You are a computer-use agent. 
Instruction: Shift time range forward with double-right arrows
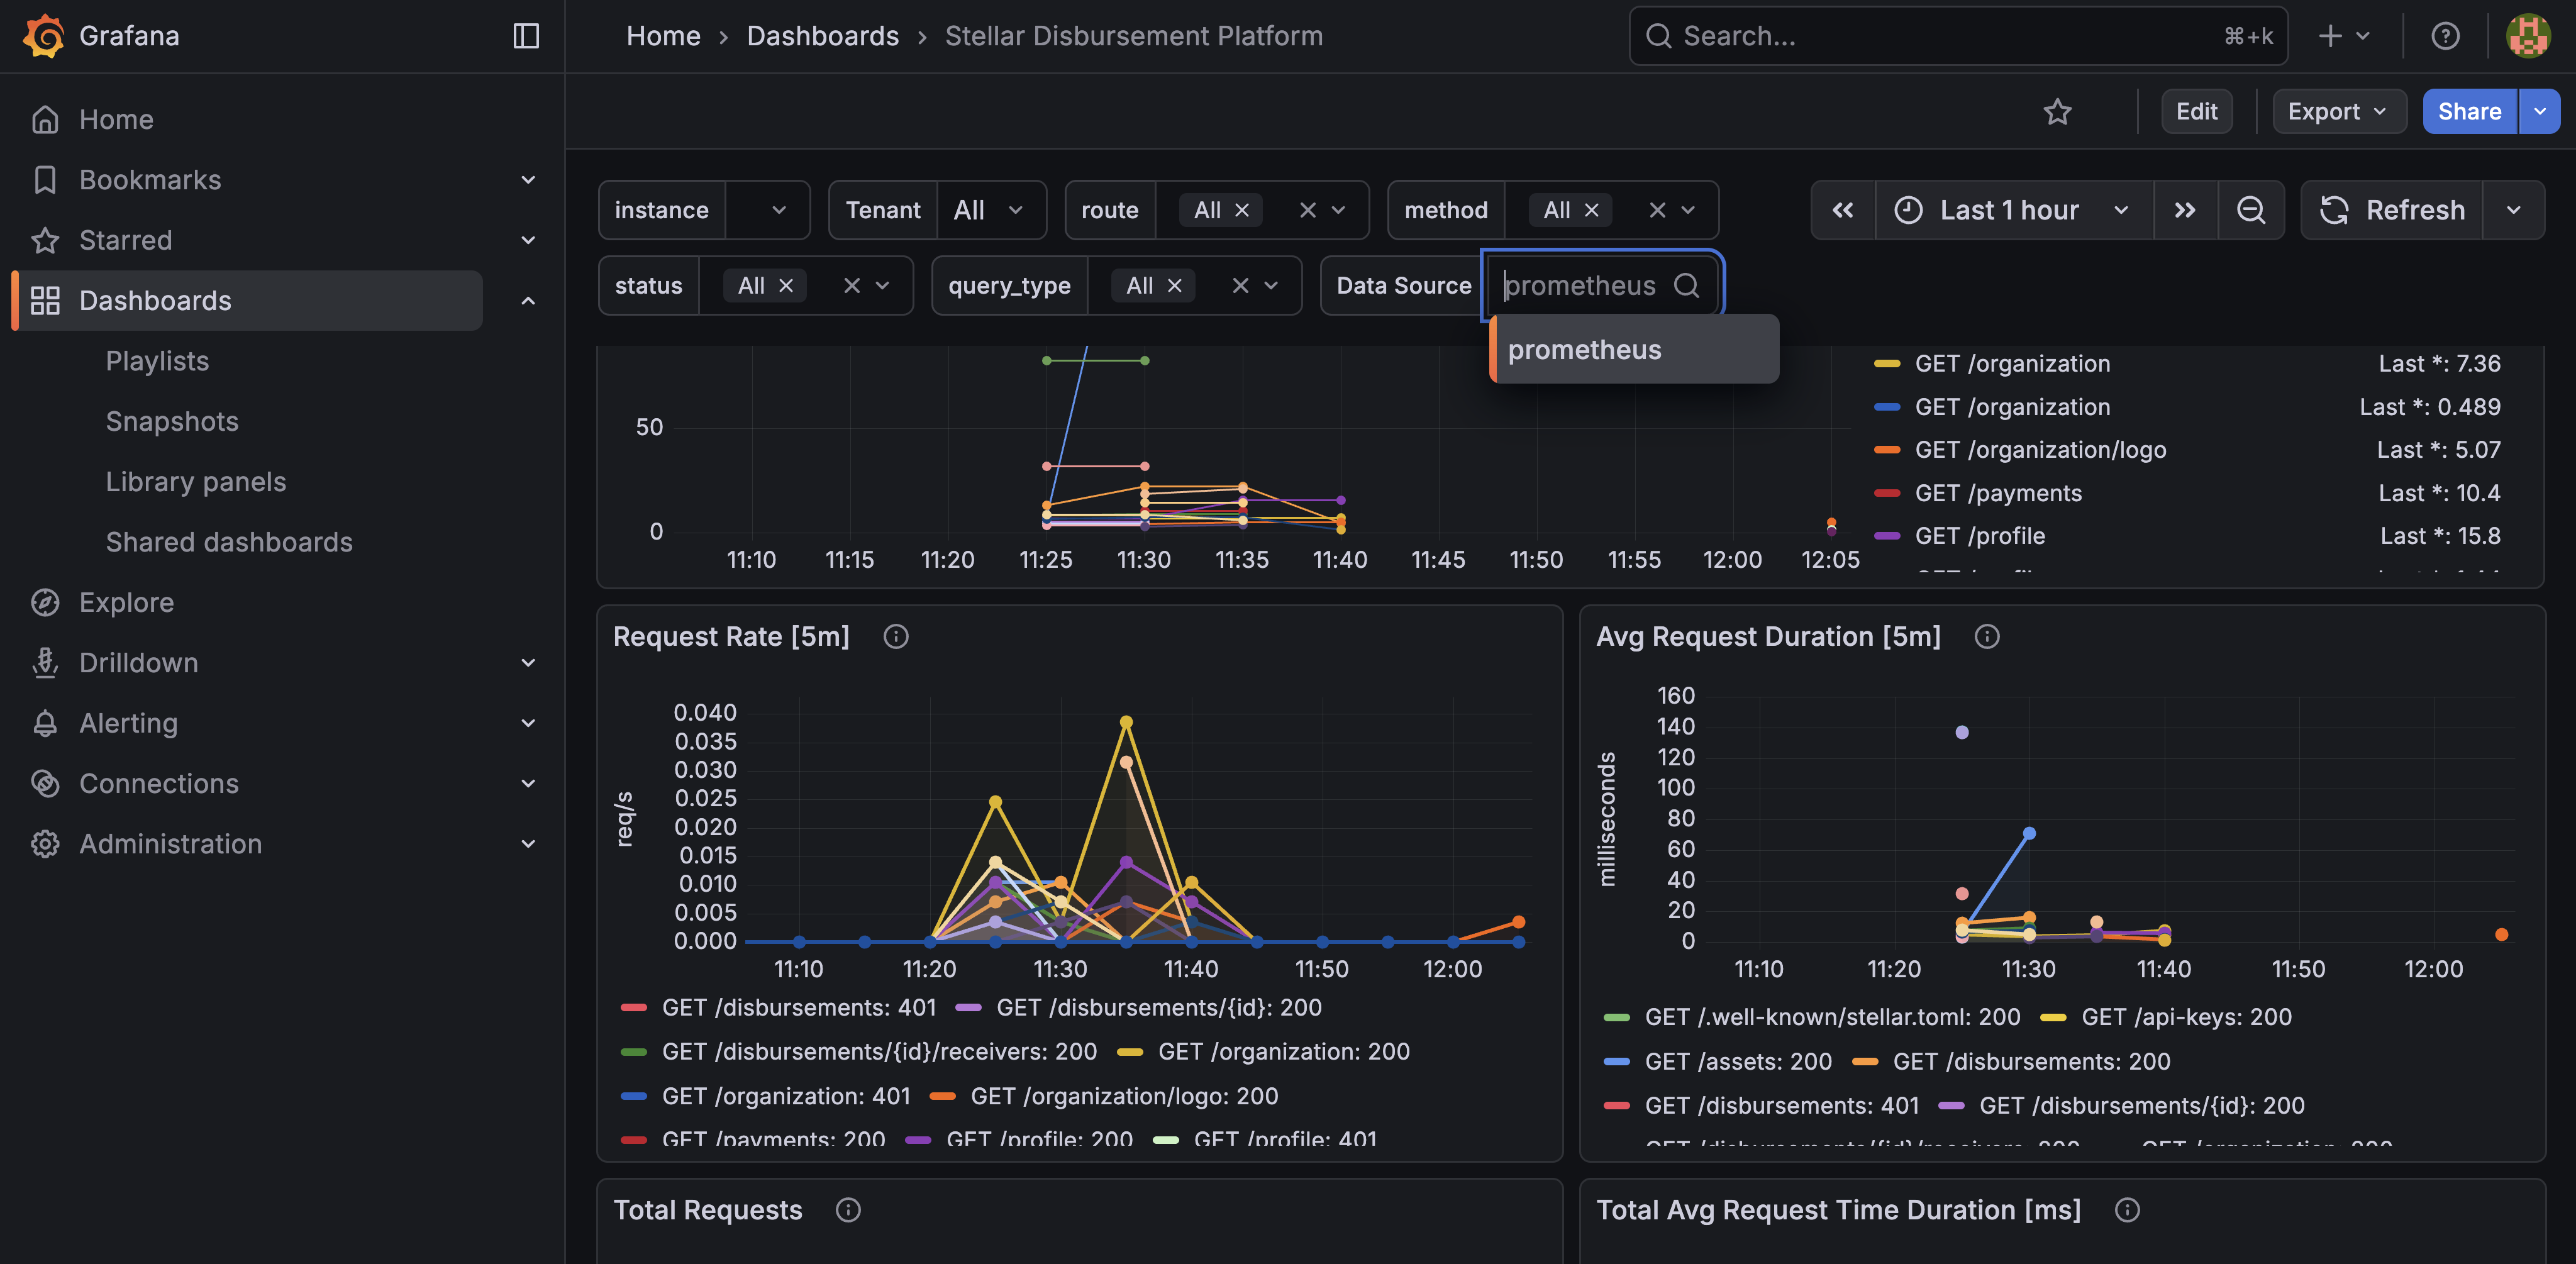(2185, 210)
